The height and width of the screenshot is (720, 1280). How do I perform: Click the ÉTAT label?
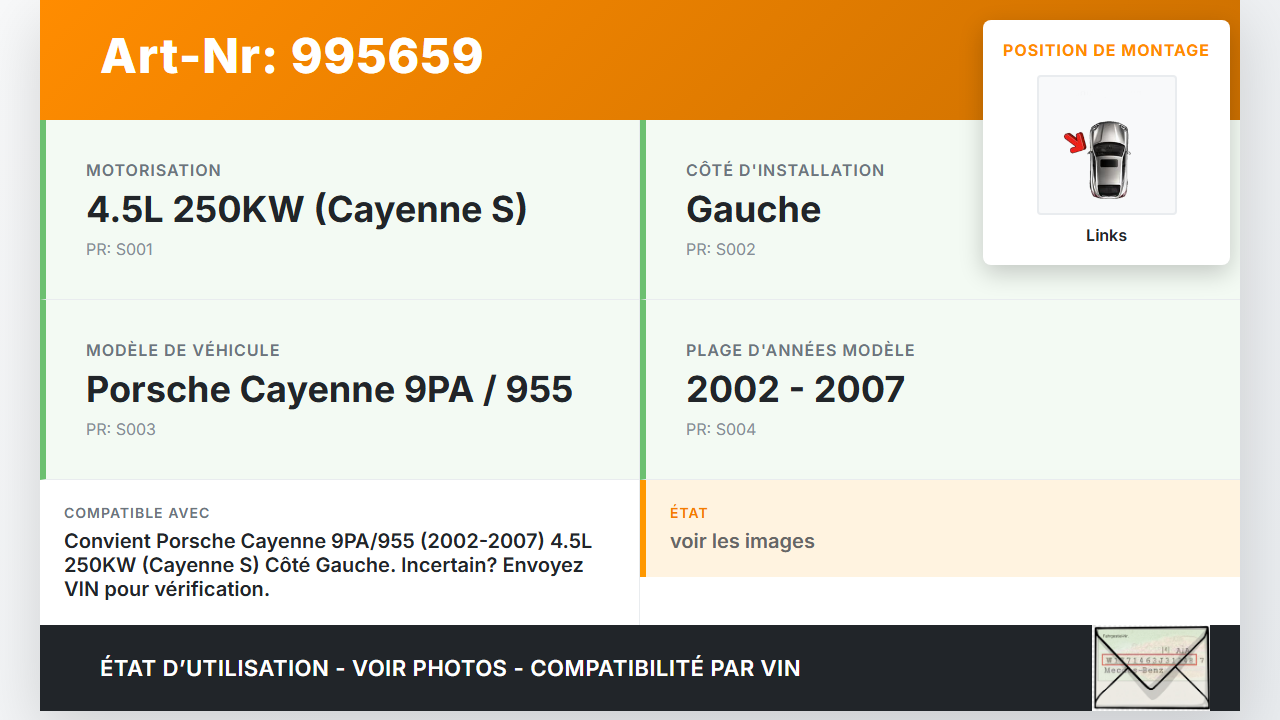tap(688, 513)
